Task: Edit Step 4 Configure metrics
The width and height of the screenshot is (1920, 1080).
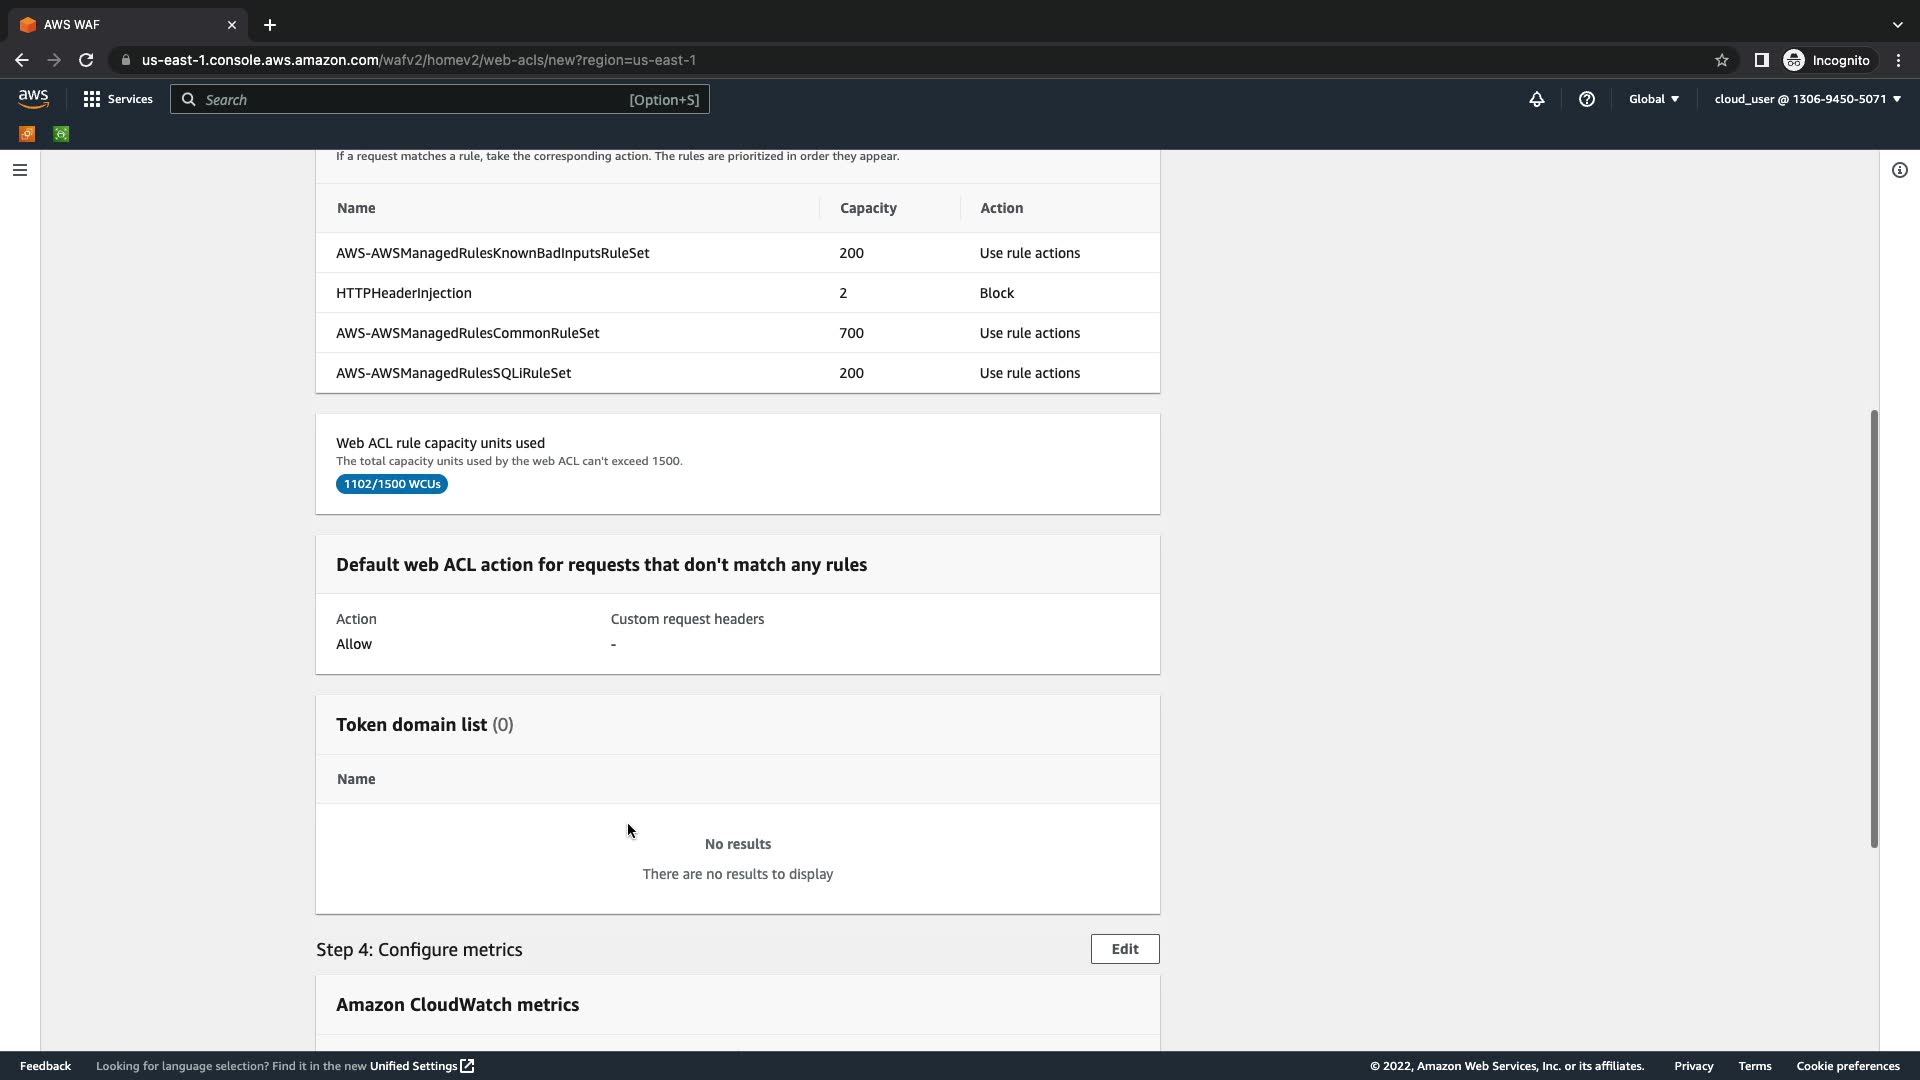Action: [x=1125, y=949]
